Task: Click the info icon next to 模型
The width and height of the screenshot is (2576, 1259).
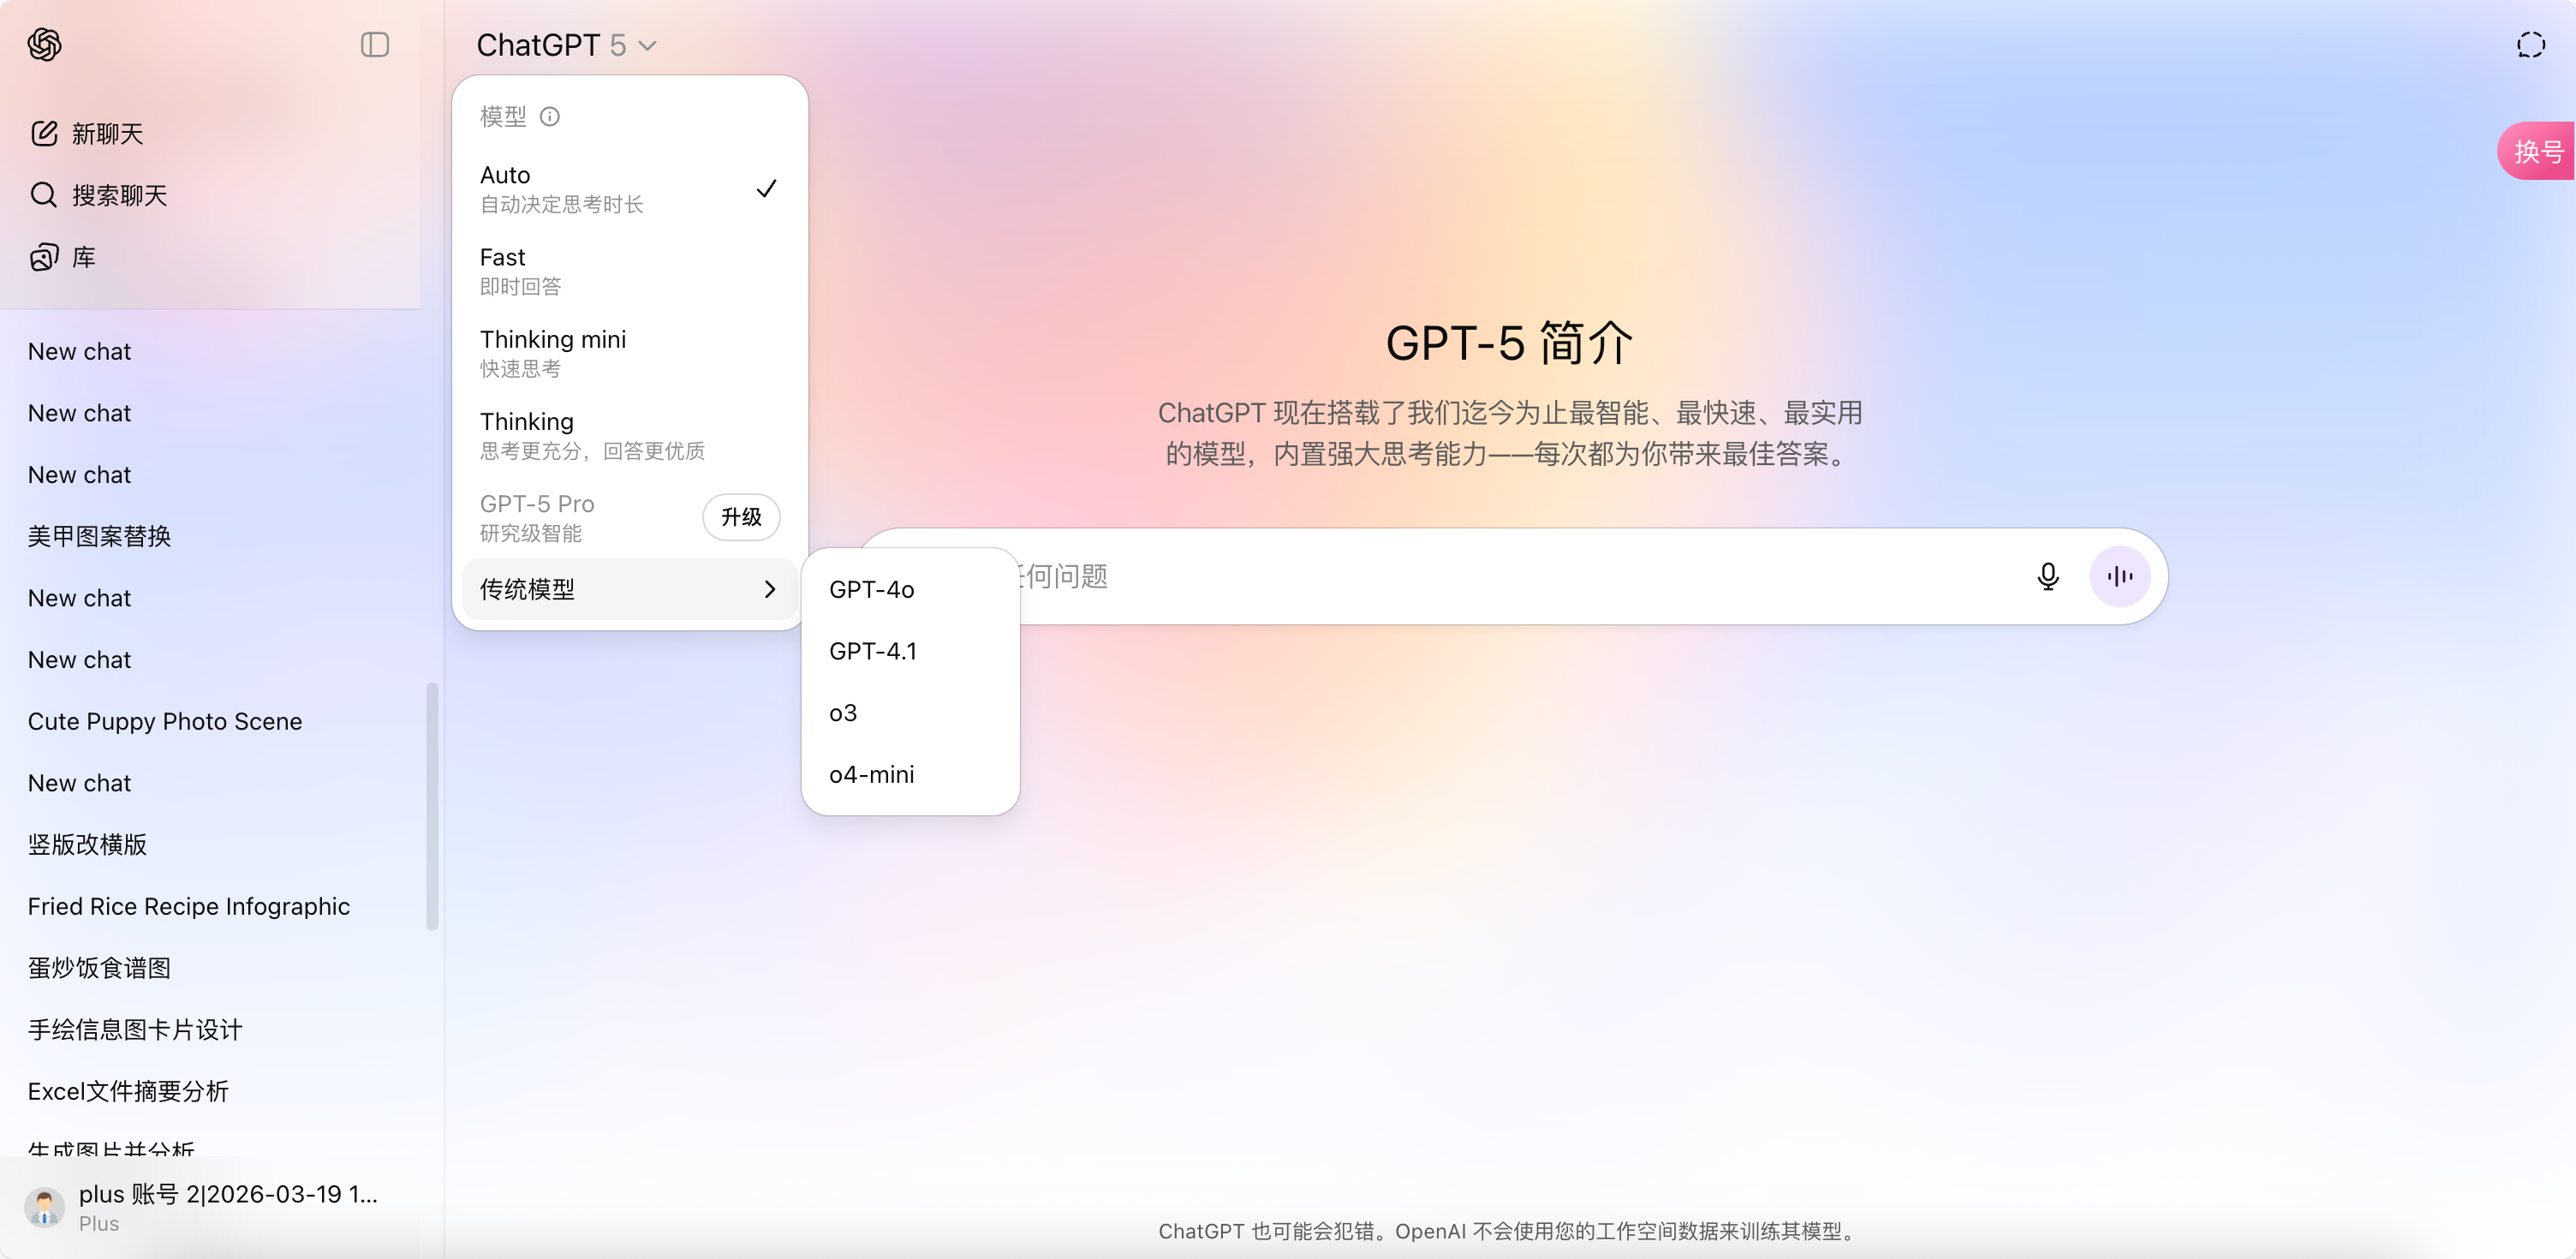Action: (x=549, y=117)
